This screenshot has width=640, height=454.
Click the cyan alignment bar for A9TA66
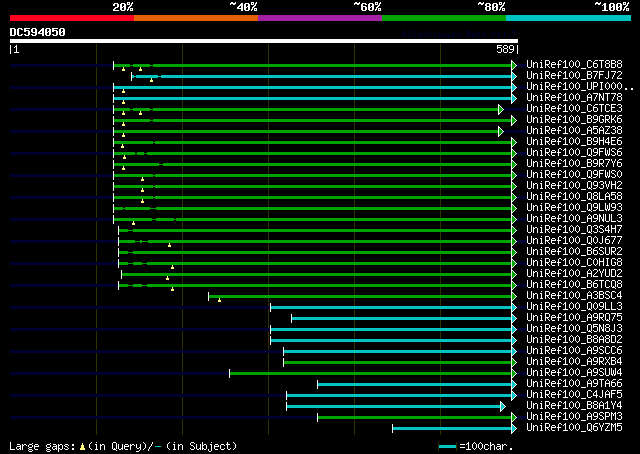tap(415, 385)
